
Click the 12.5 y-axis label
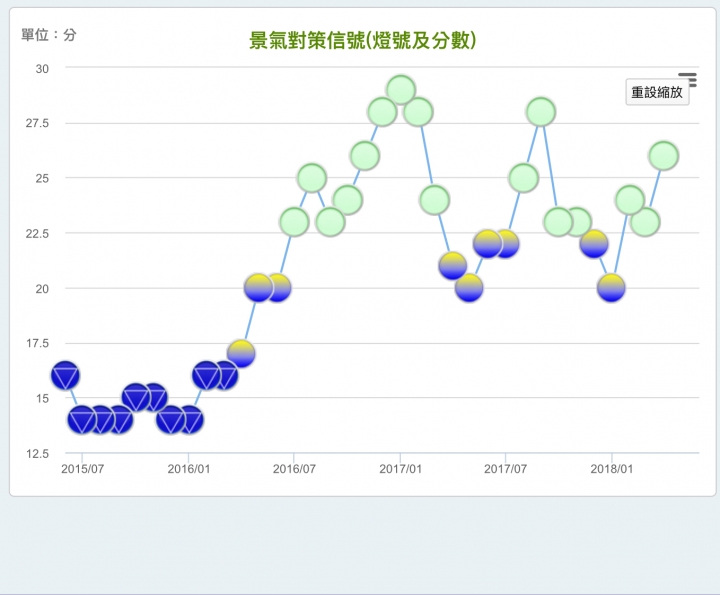point(37,454)
